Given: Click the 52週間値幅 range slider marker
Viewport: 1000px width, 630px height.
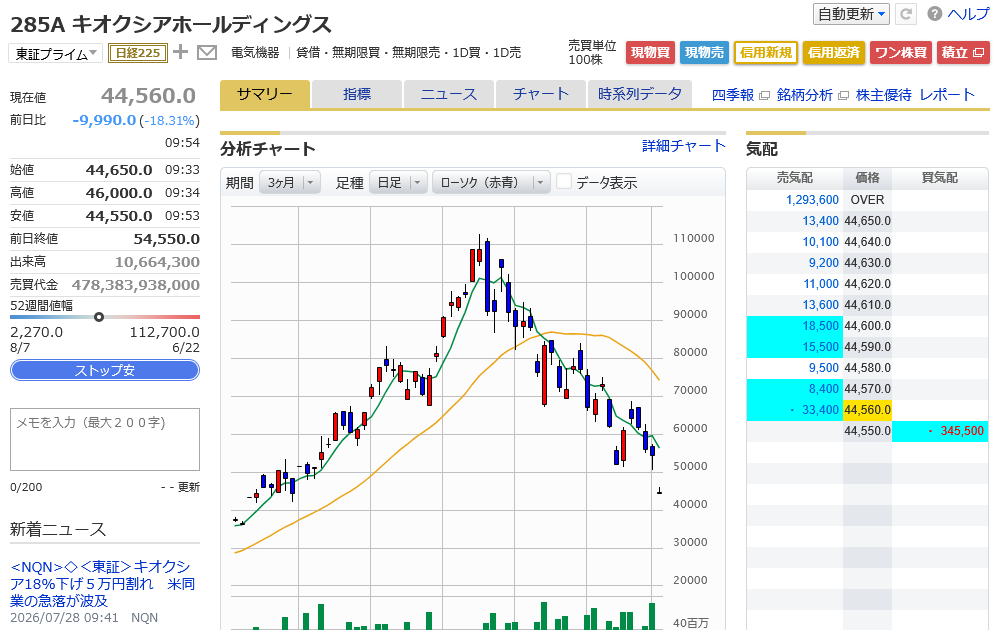Looking at the screenshot, I should tap(99, 317).
